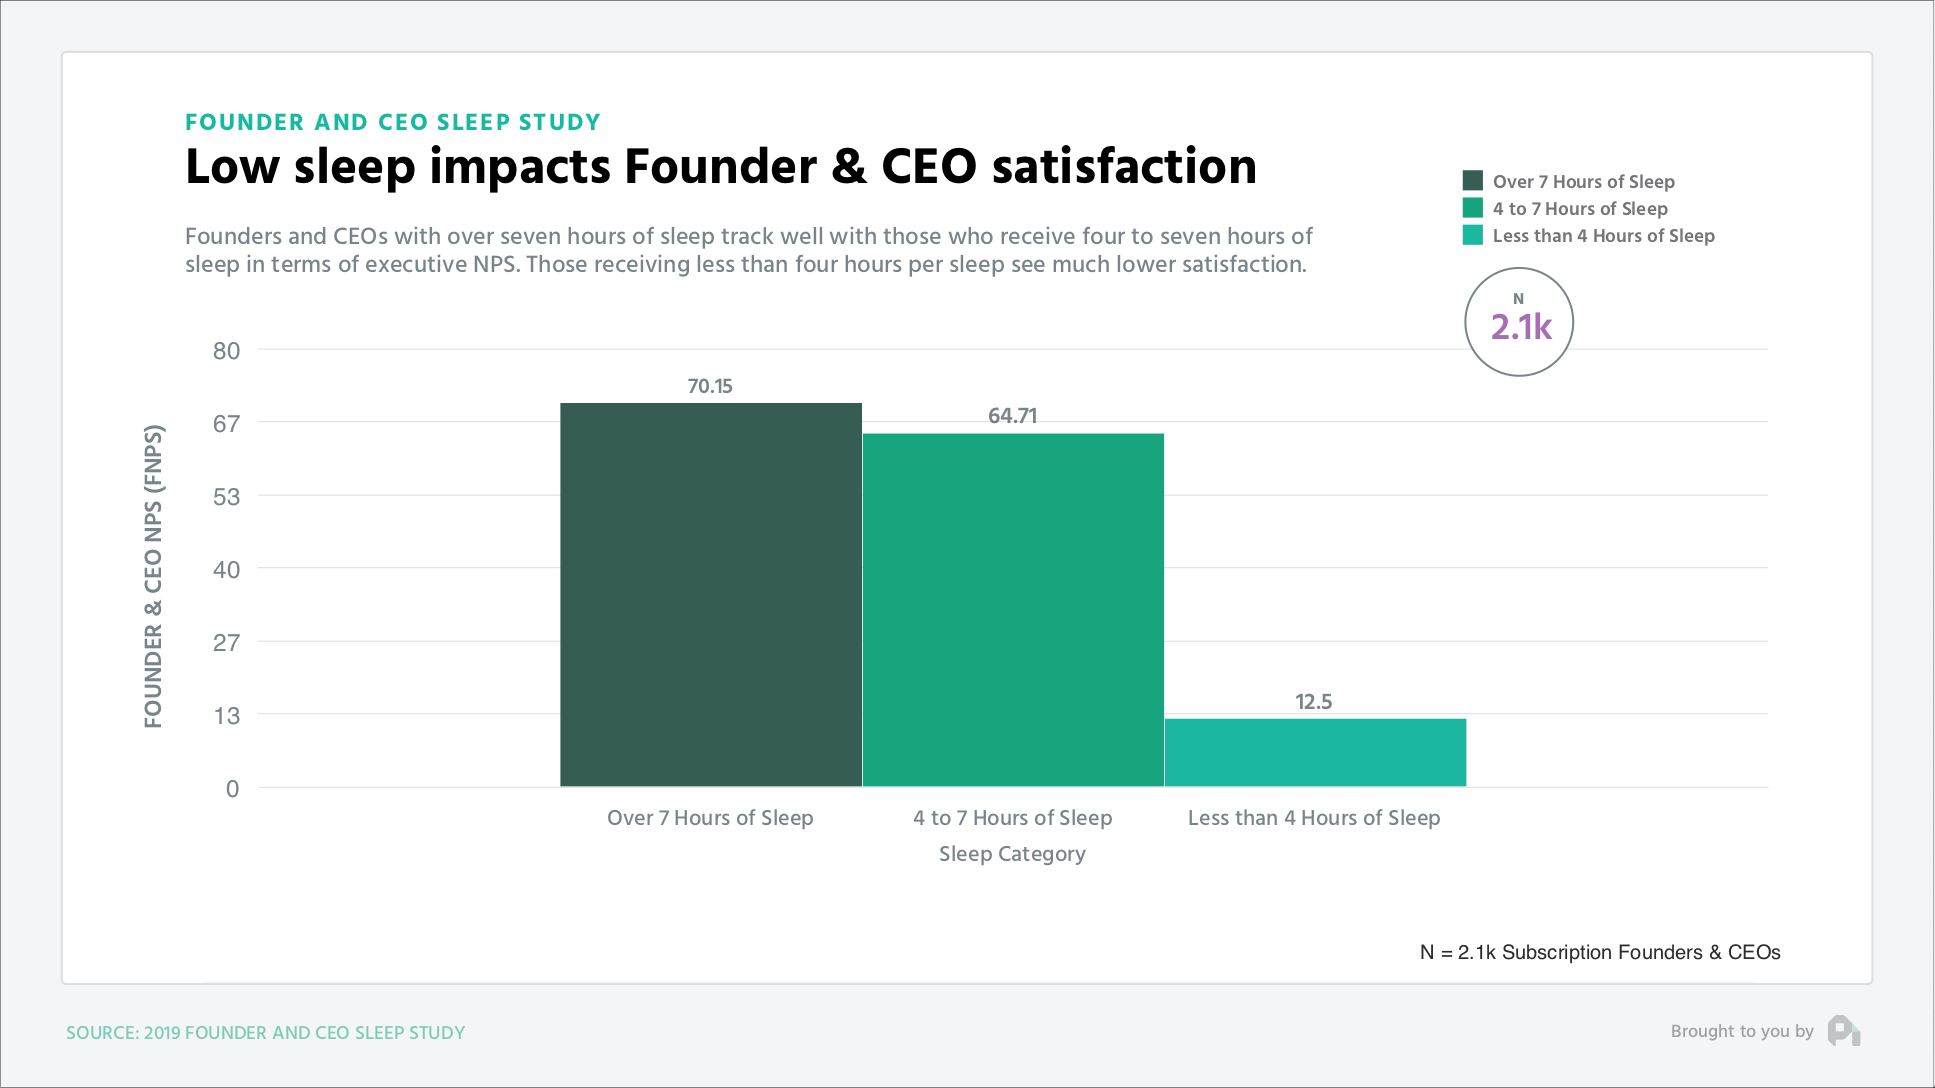Click the 70.15 data label

point(710,386)
